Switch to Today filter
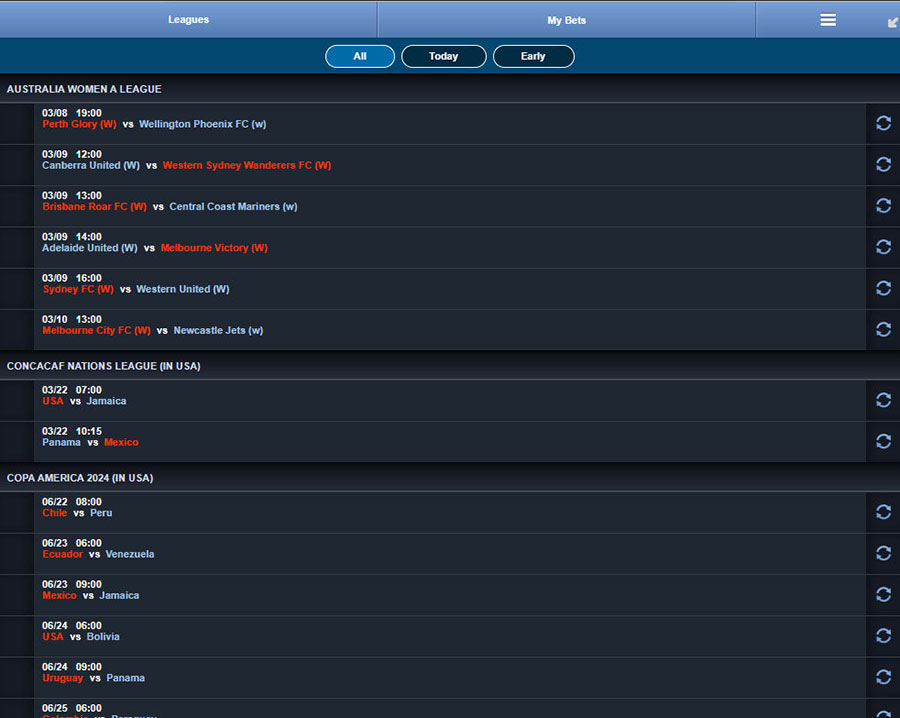 [443, 57]
